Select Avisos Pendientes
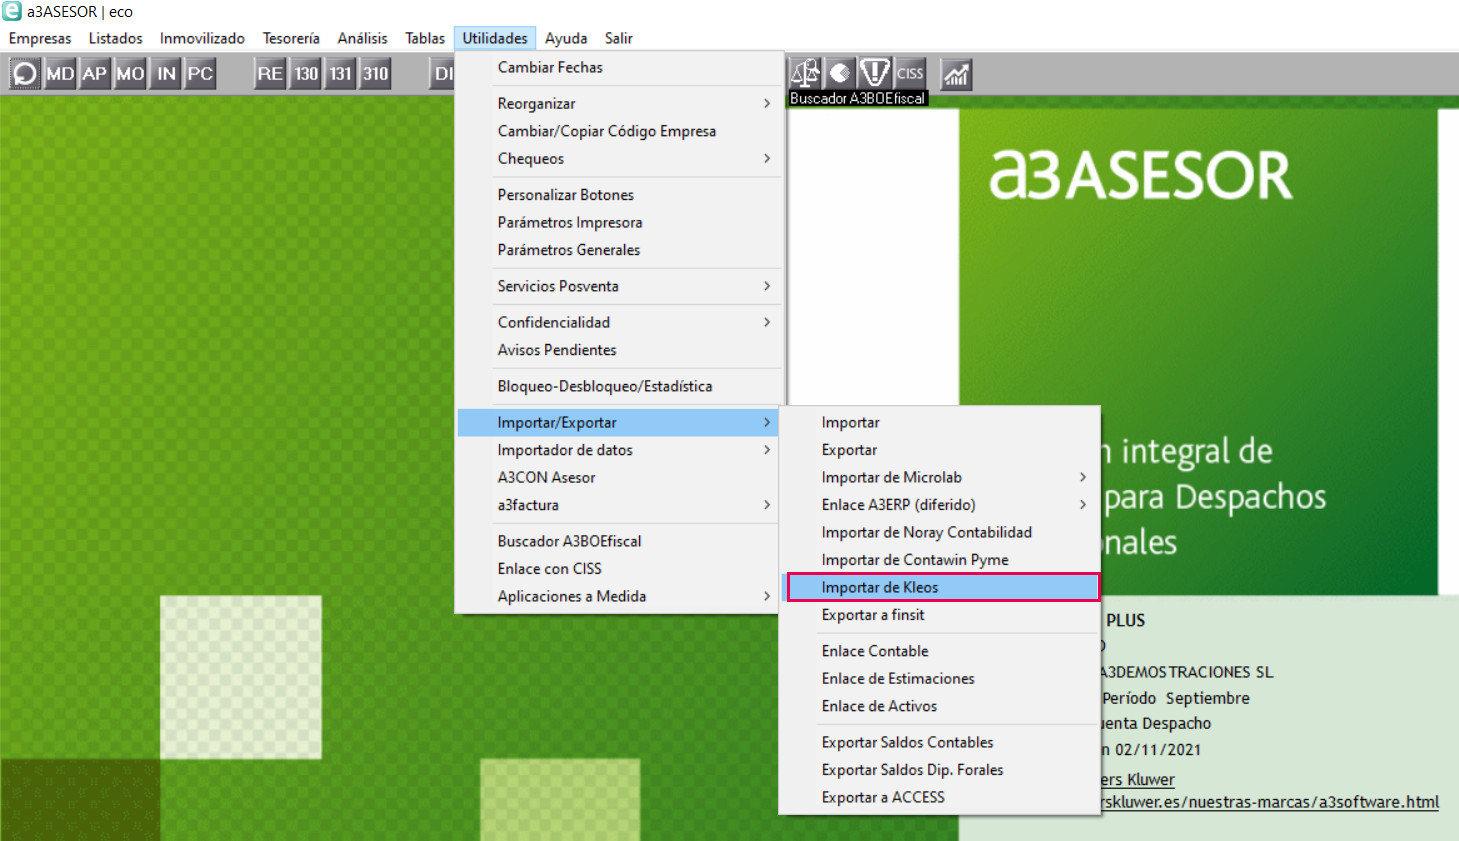 coord(620,350)
